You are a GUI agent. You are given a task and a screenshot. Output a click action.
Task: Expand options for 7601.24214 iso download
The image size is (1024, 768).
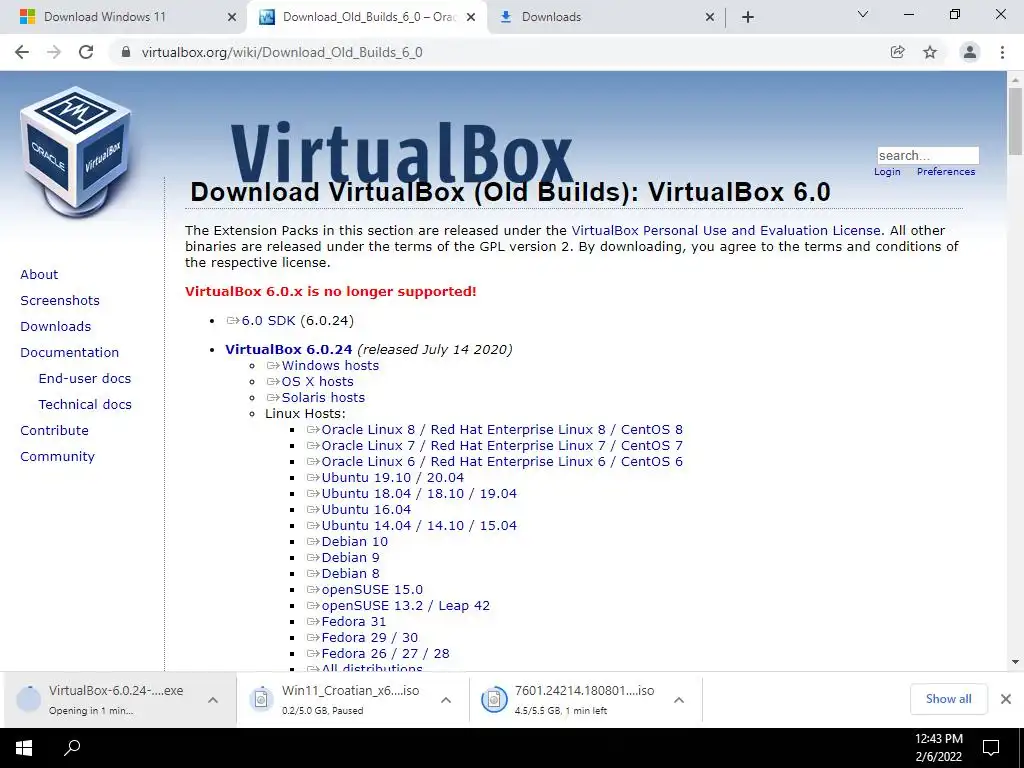point(679,700)
